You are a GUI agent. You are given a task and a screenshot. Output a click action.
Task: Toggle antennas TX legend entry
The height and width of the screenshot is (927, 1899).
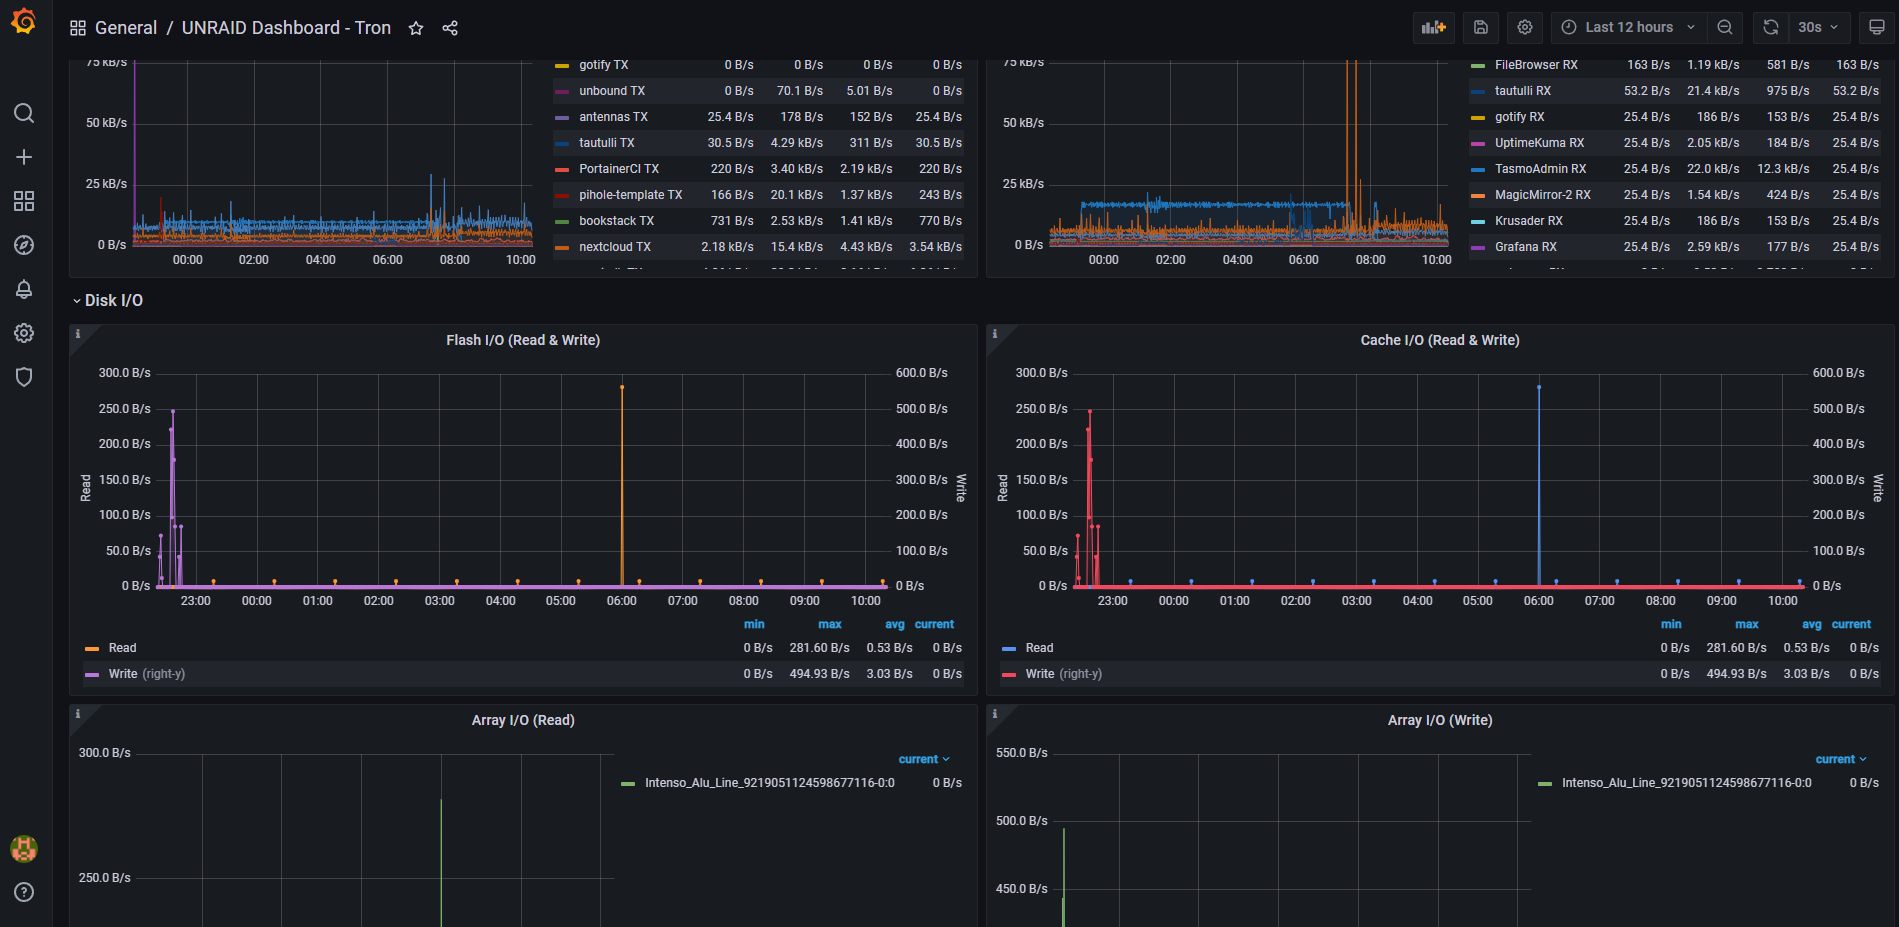pos(613,117)
